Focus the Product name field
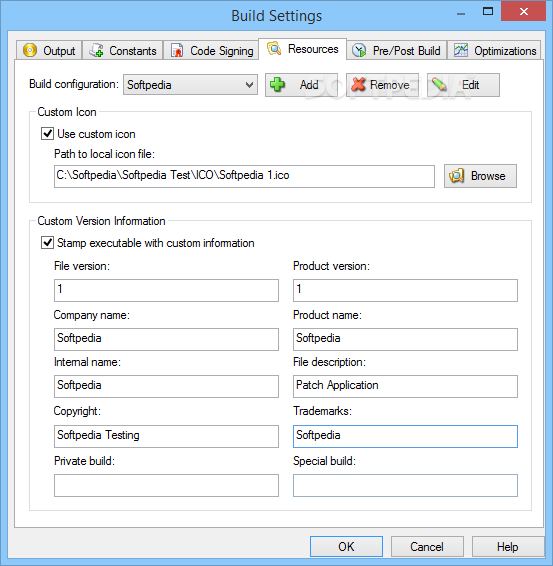The width and height of the screenshot is (553, 566). pos(405,339)
